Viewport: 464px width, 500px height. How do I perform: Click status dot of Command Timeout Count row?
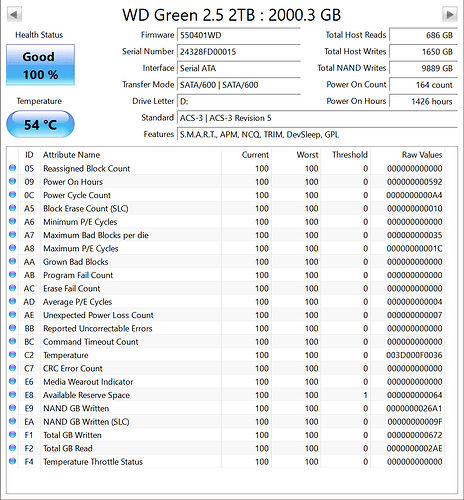coord(13,341)
